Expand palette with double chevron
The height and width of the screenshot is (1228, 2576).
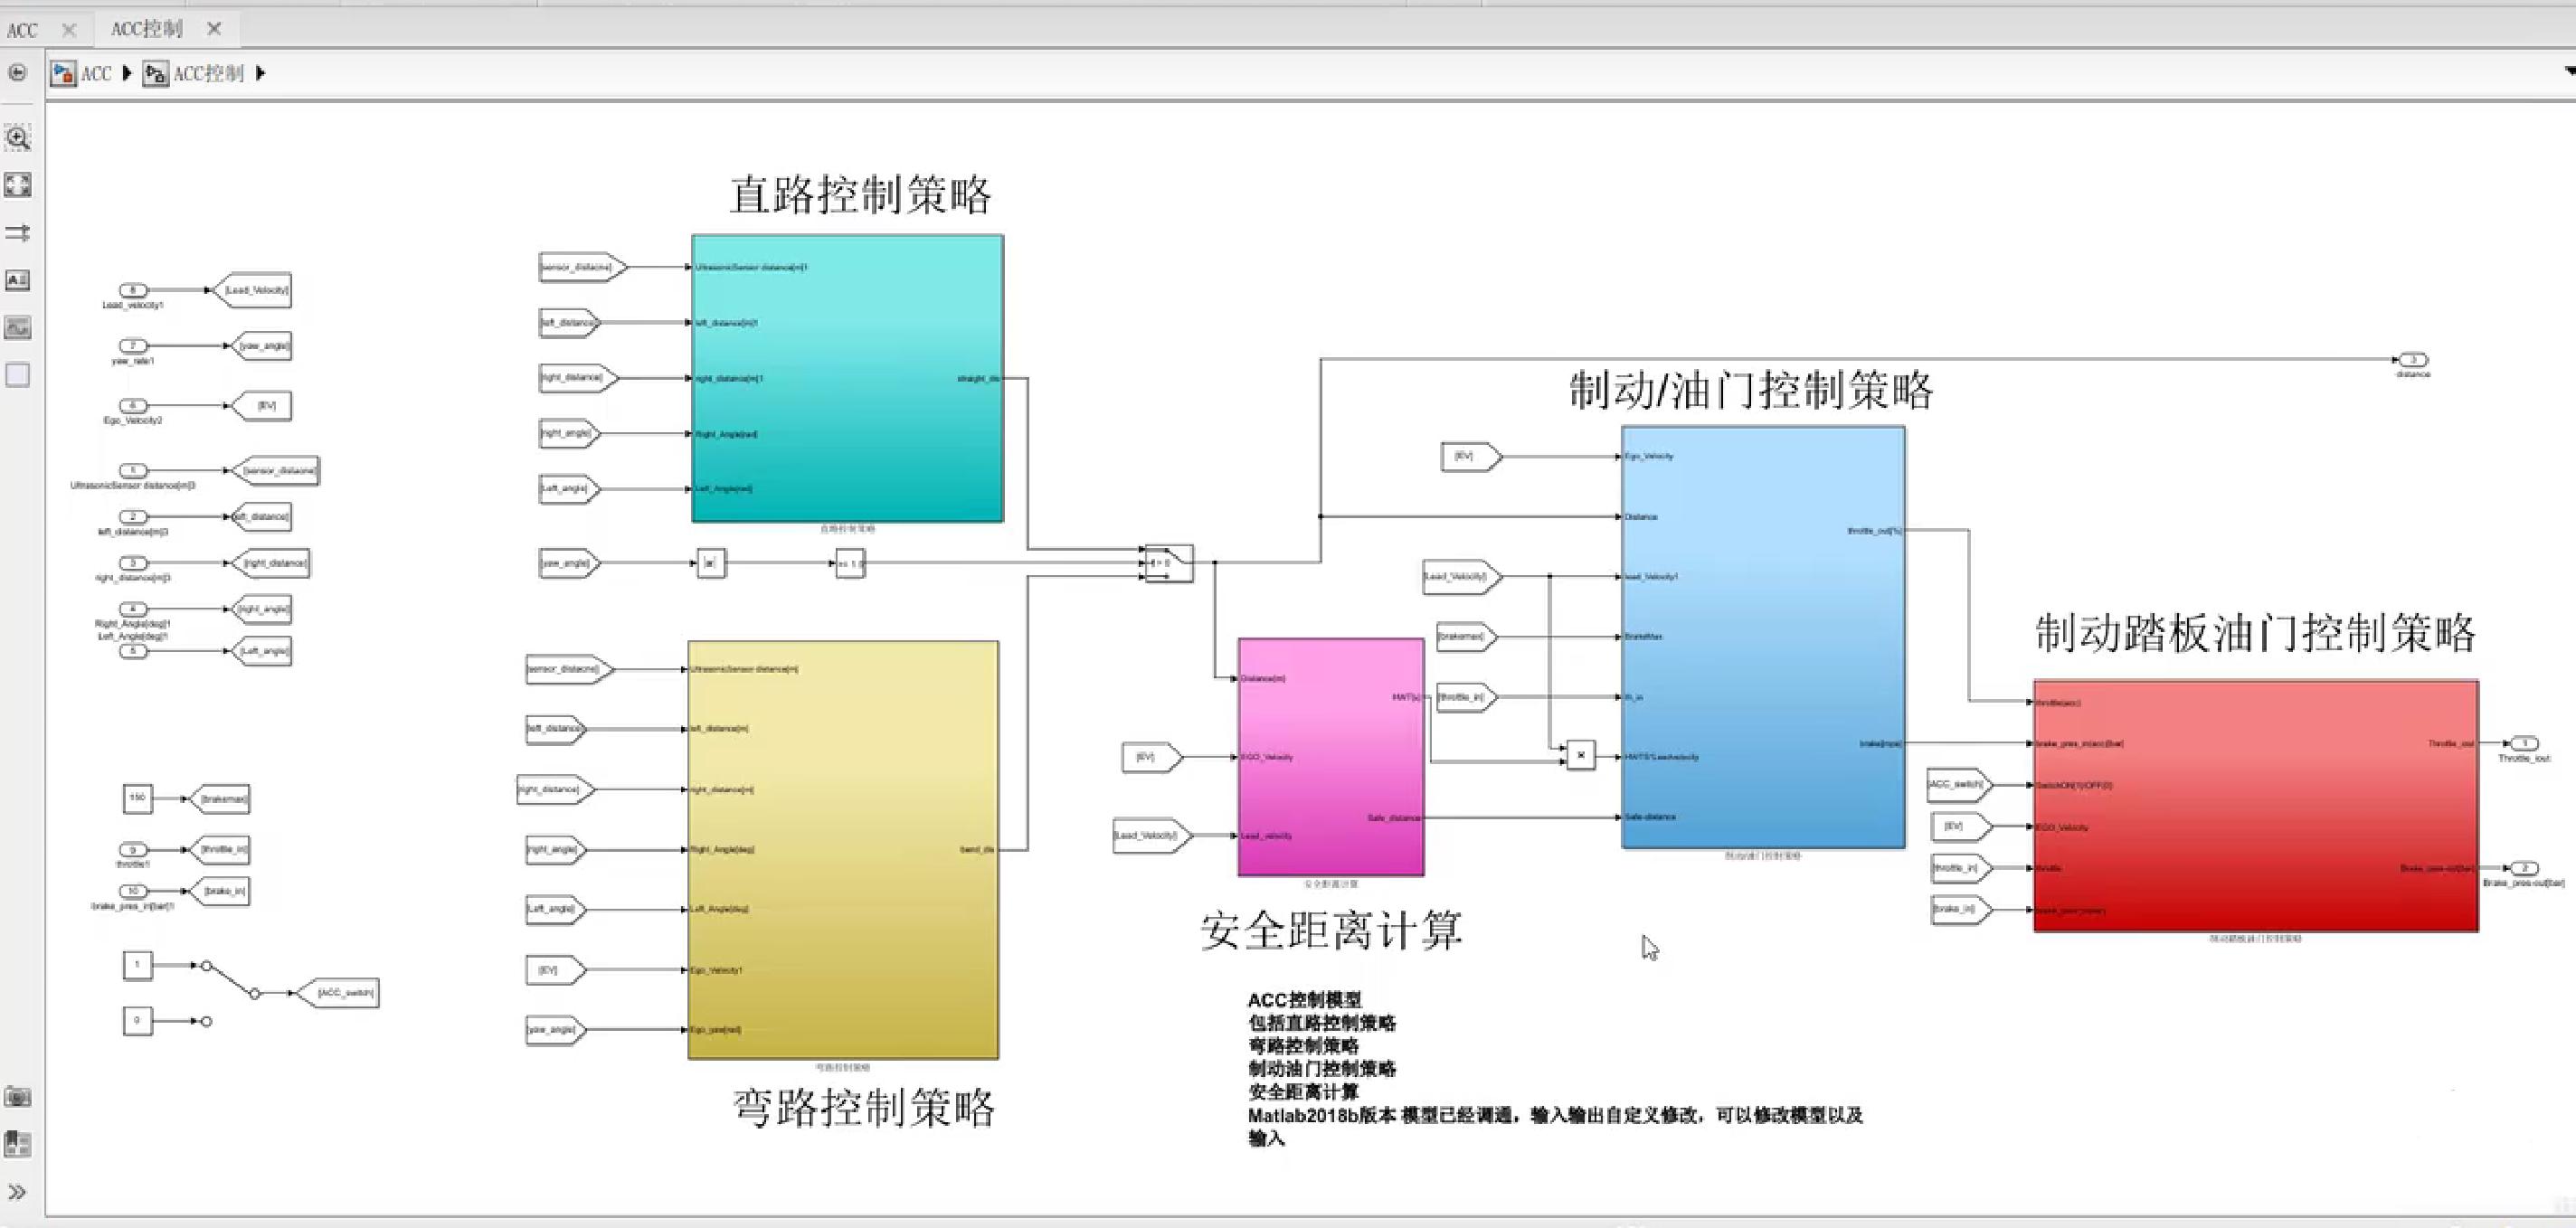[17, 1192]
